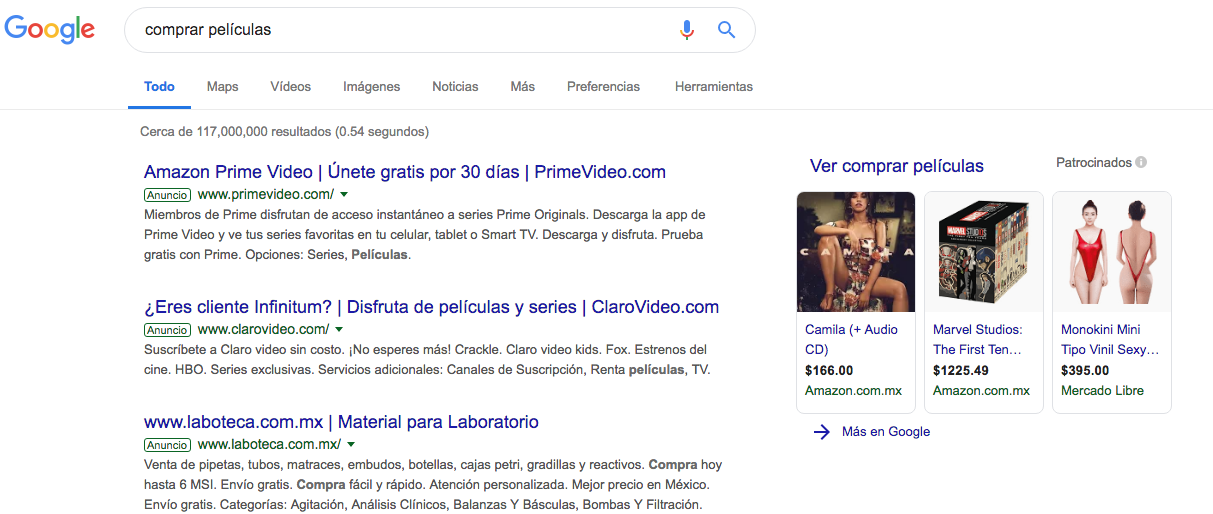Screen dimensions: 1213x514
Task: Click the Mercado Libre seller text
Action: tap(1102, 391)
